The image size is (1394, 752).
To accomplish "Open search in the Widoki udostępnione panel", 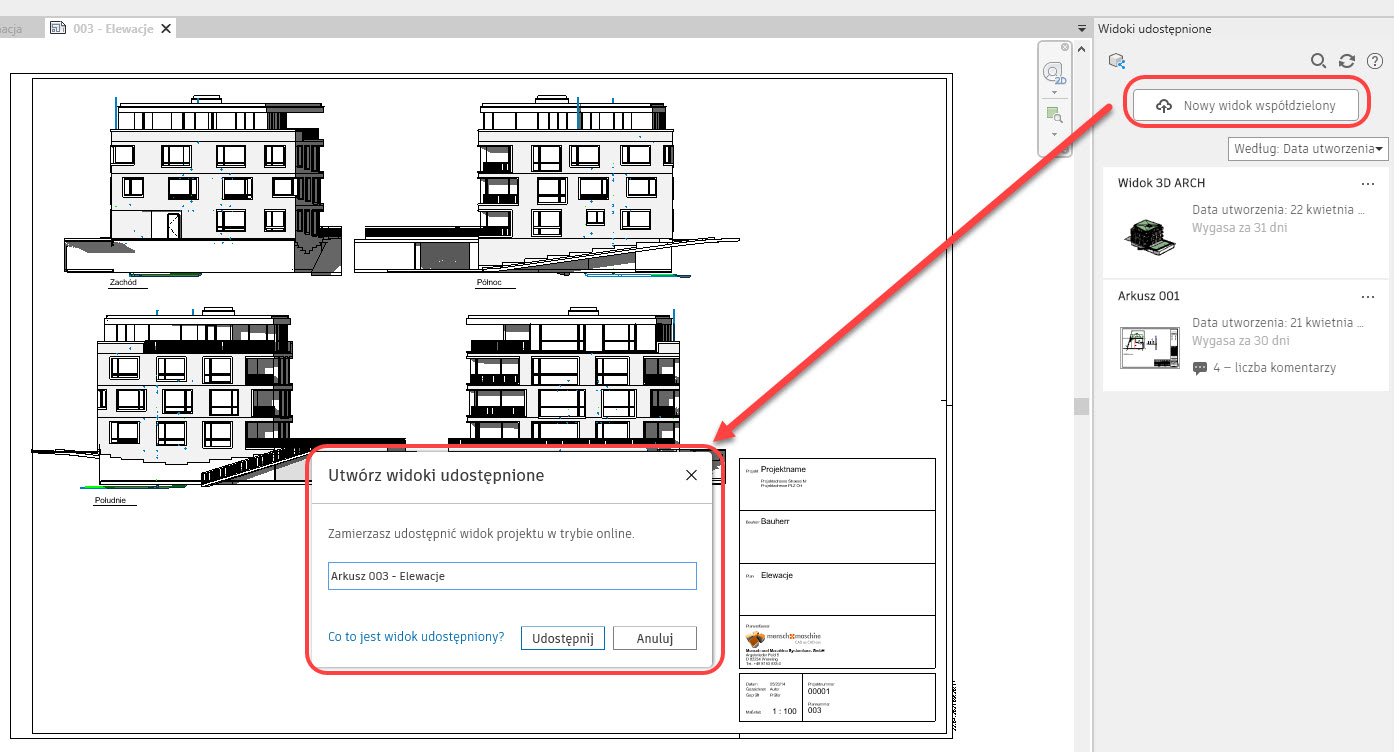I will click(1319, 61).
